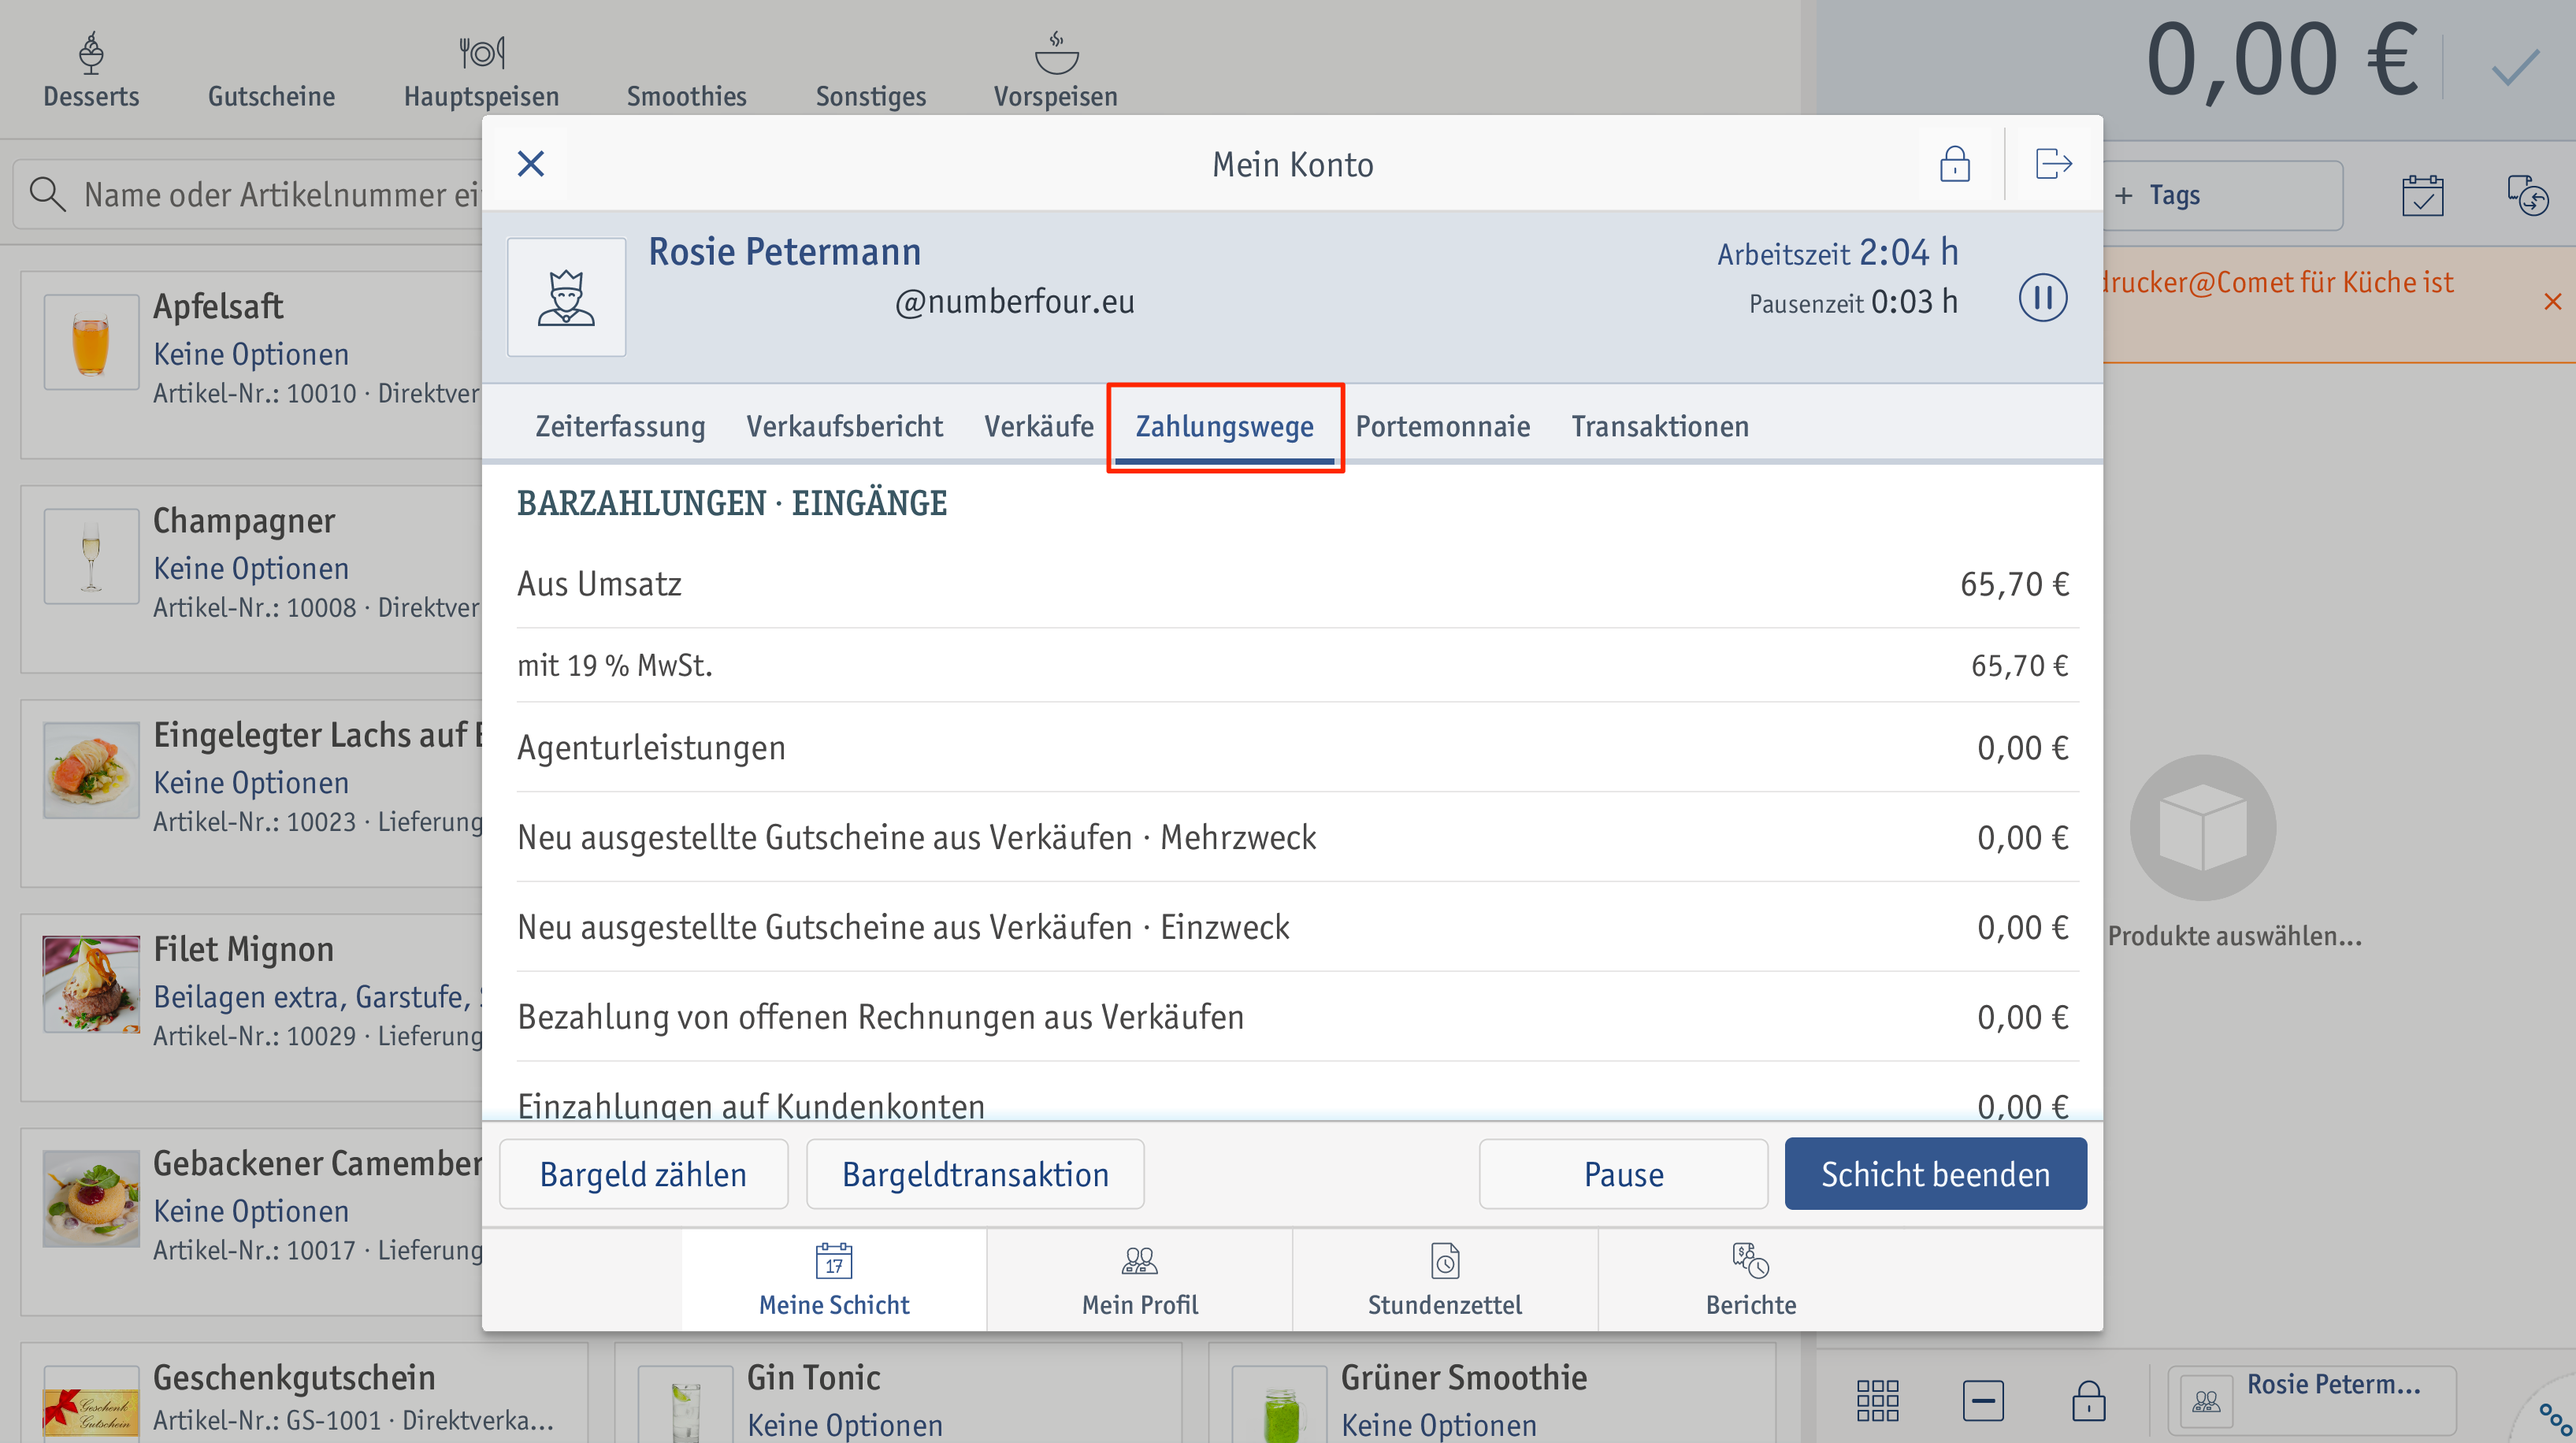Select the Gutscheine category
The height and width of the screenshot is (1443, 2576).
pyautogui.click(x=271, y=96)
